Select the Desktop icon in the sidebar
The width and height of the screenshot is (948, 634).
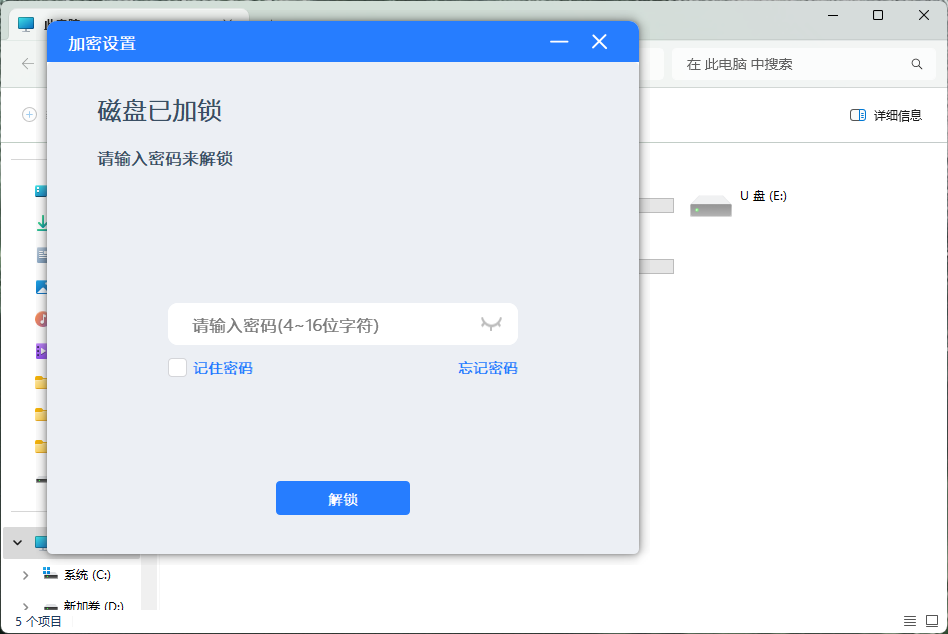[41, 190]
